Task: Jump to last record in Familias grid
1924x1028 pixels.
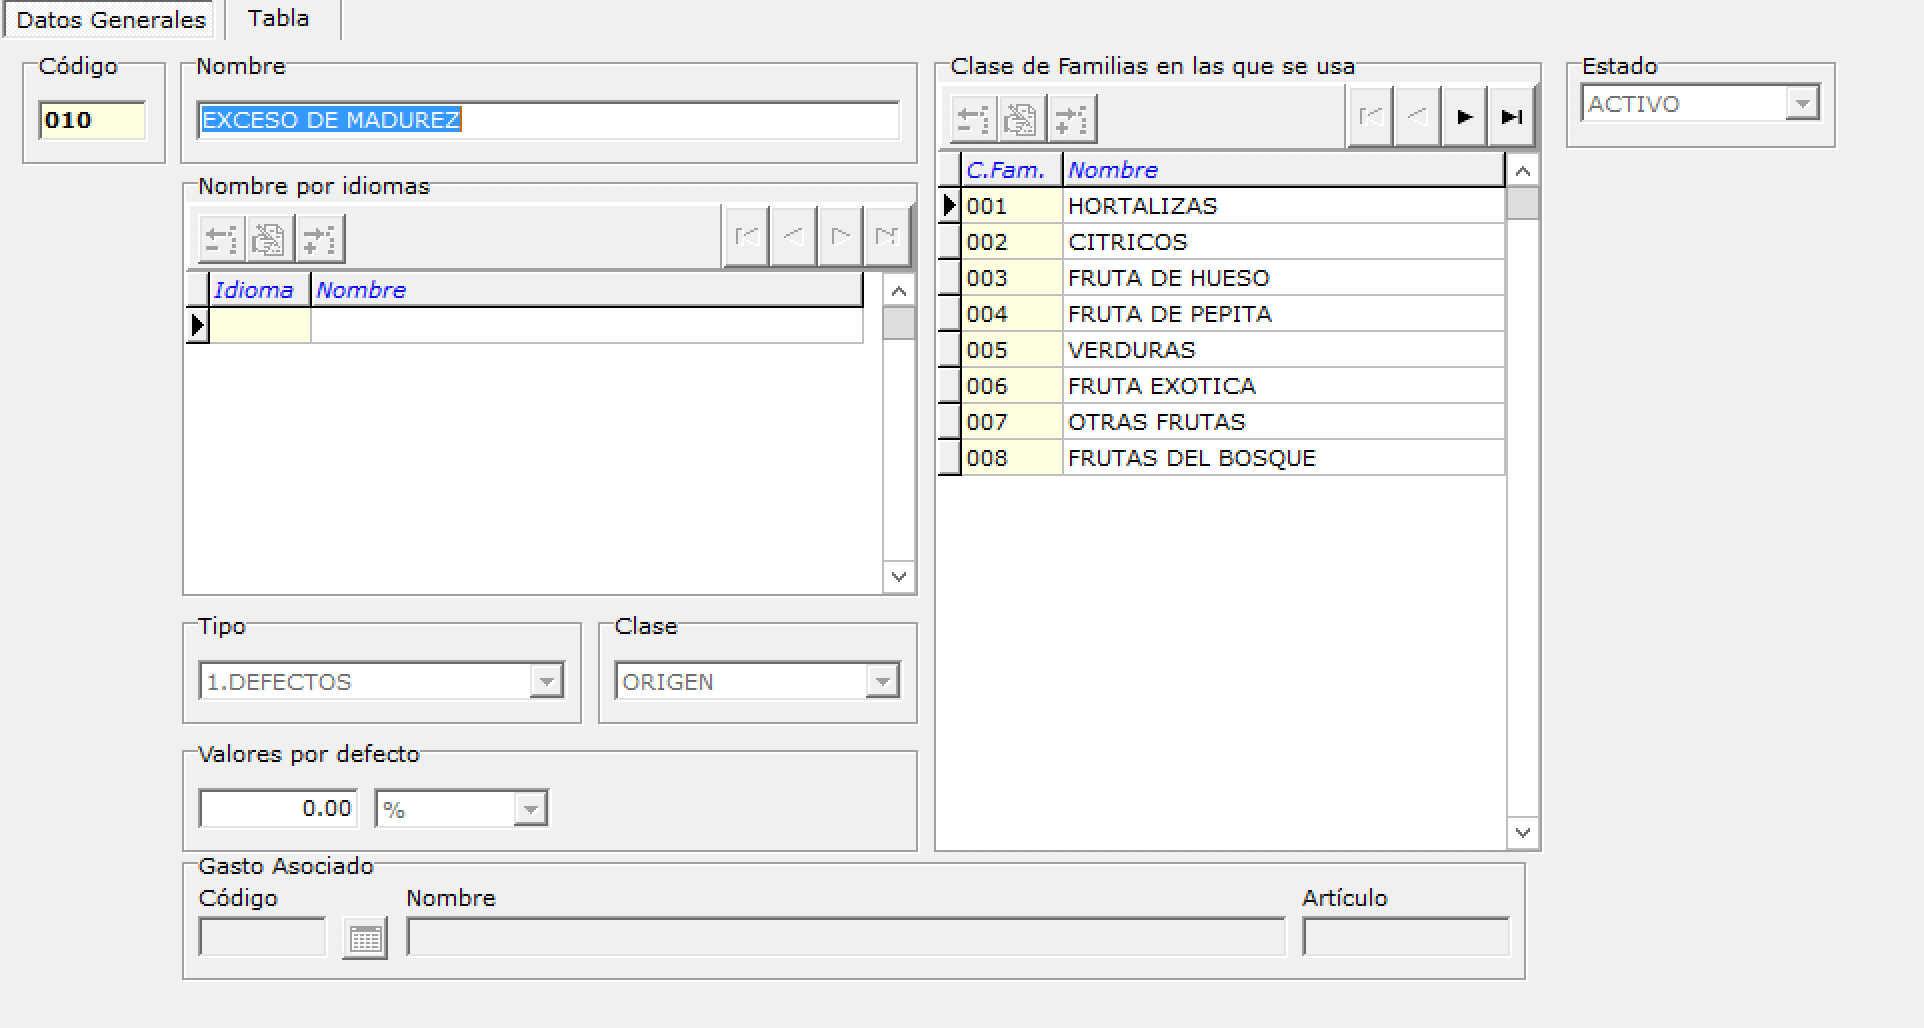Action: pyautogui.click(x=1512, y=118)
